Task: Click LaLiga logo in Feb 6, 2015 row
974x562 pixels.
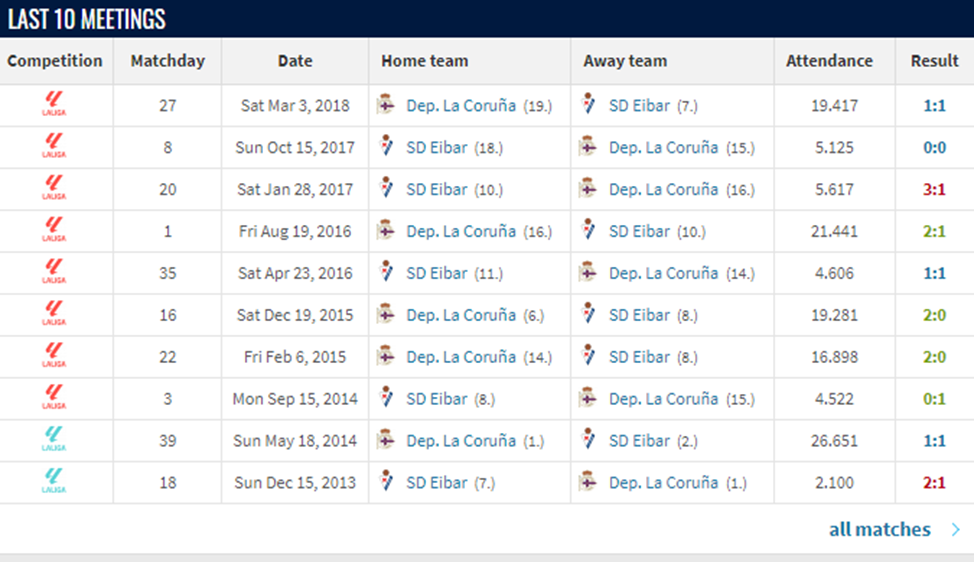Action: pos(55,357)
